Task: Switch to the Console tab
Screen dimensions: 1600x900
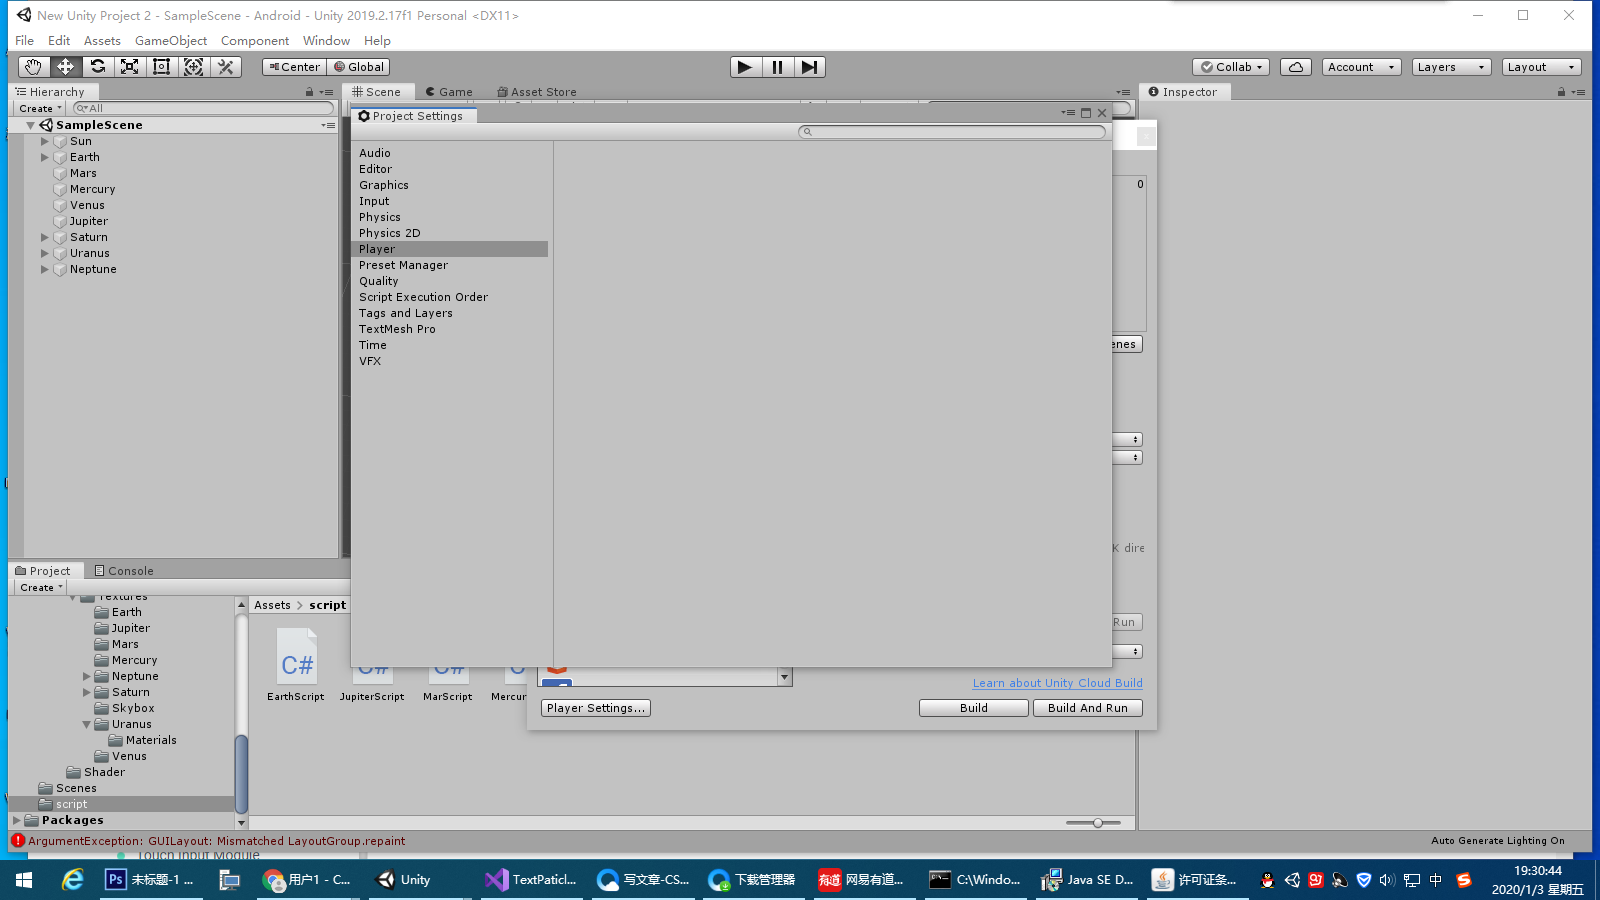Action: click(124, 571)
